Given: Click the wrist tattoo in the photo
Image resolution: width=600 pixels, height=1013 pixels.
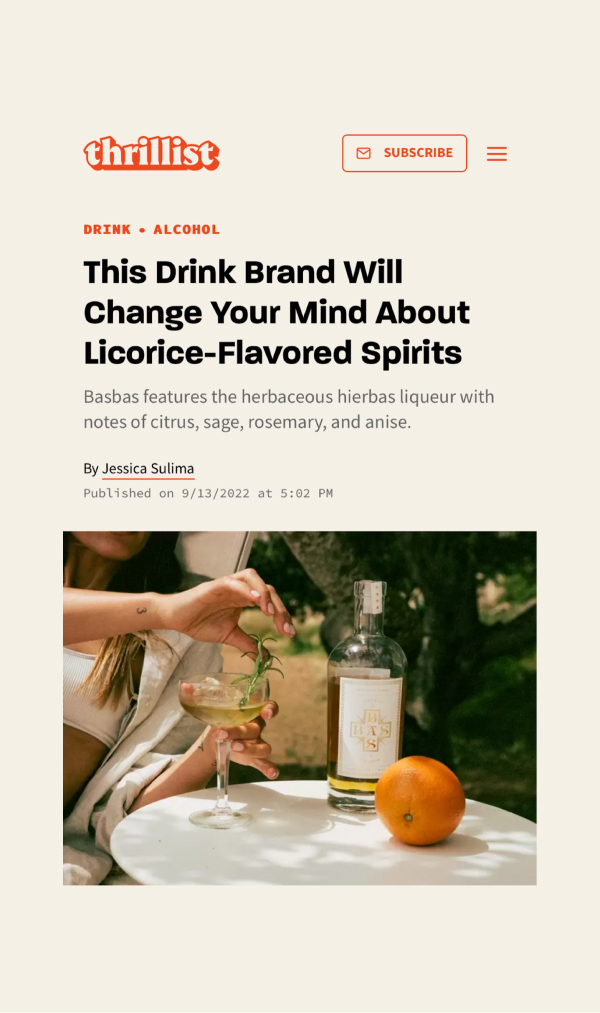Looking at the screenshot, I should pyautogui.click(x=141, y=610).
